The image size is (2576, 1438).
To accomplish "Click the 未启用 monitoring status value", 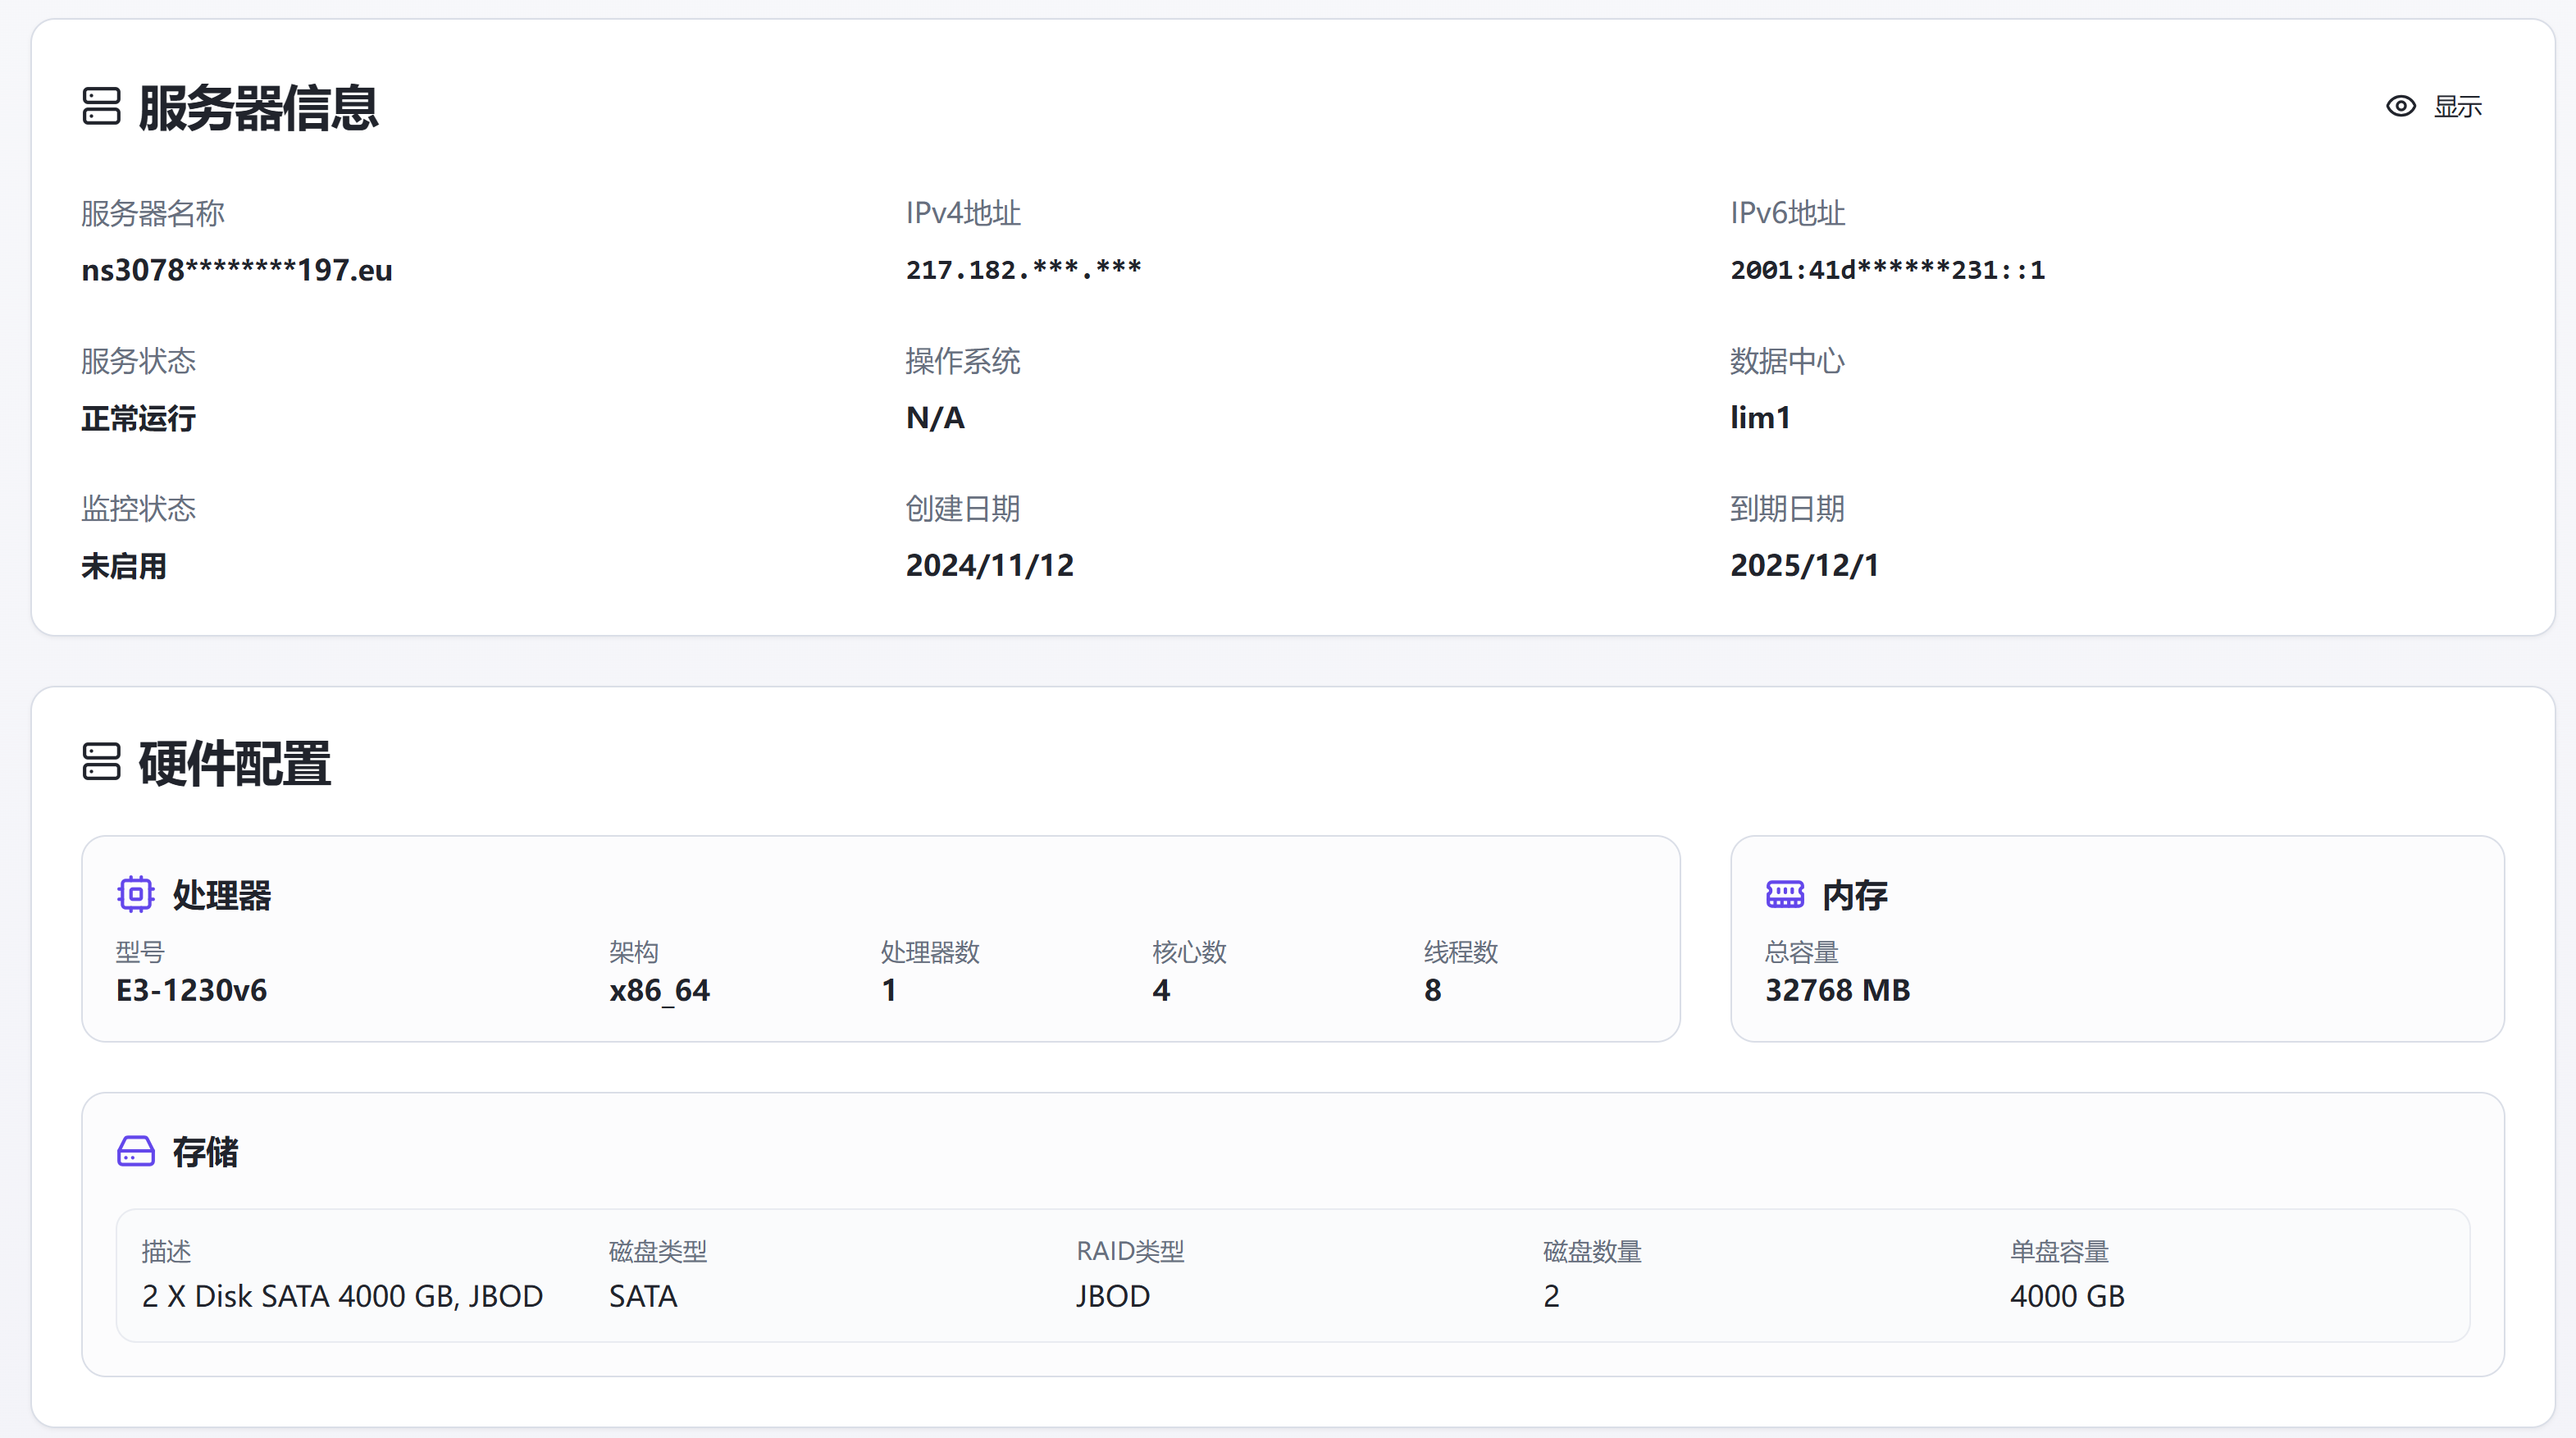I will (x=123, y=566).
